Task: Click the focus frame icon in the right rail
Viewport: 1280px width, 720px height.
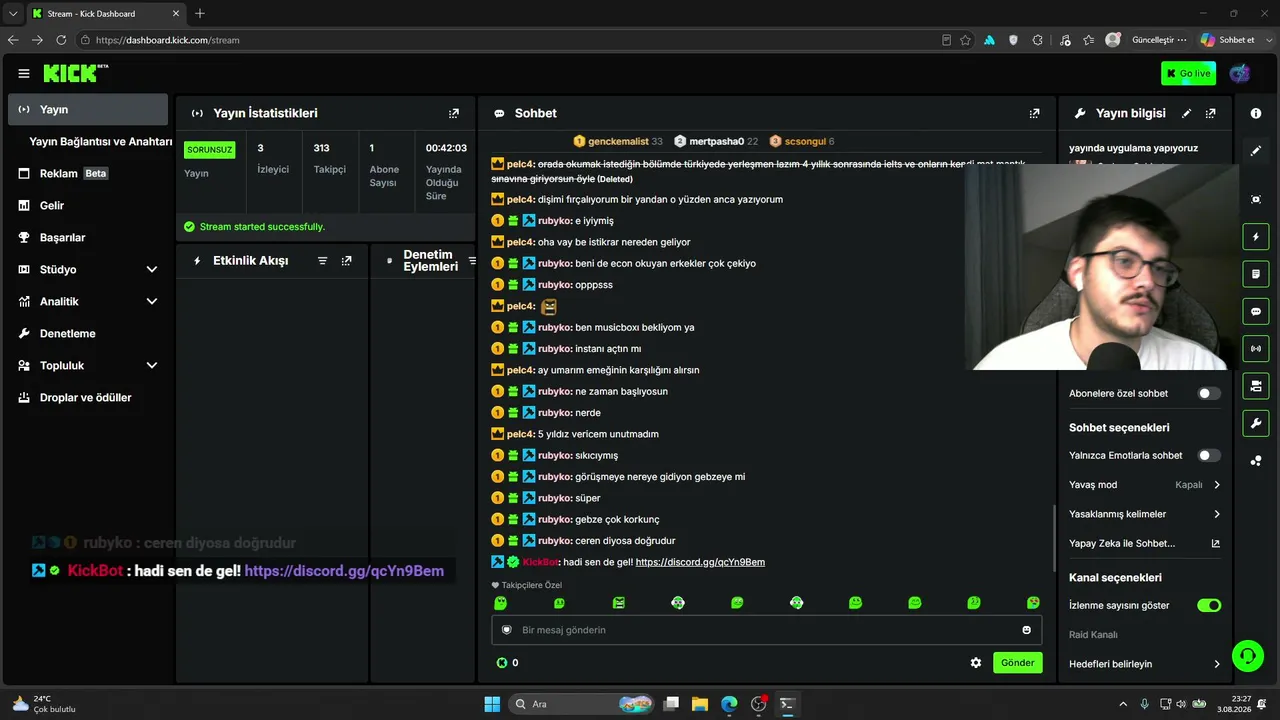Action: tap(1256, 199)
